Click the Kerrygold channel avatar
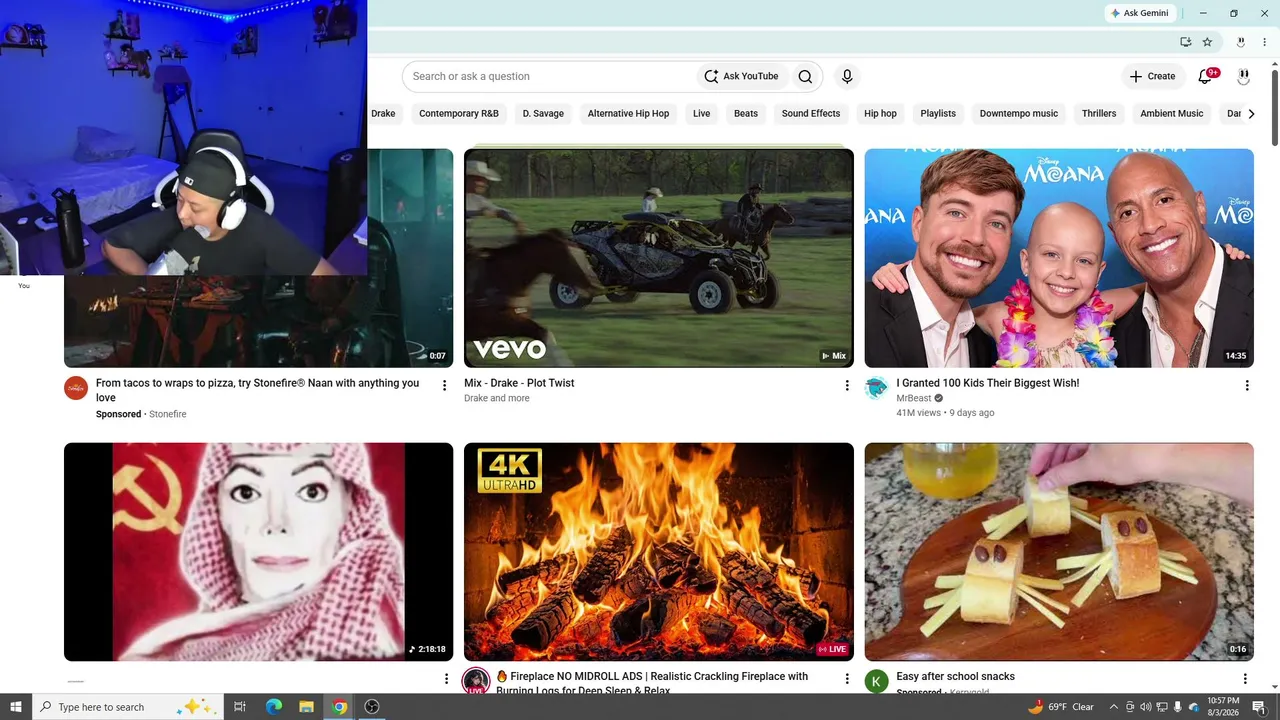 click(876, 681)
